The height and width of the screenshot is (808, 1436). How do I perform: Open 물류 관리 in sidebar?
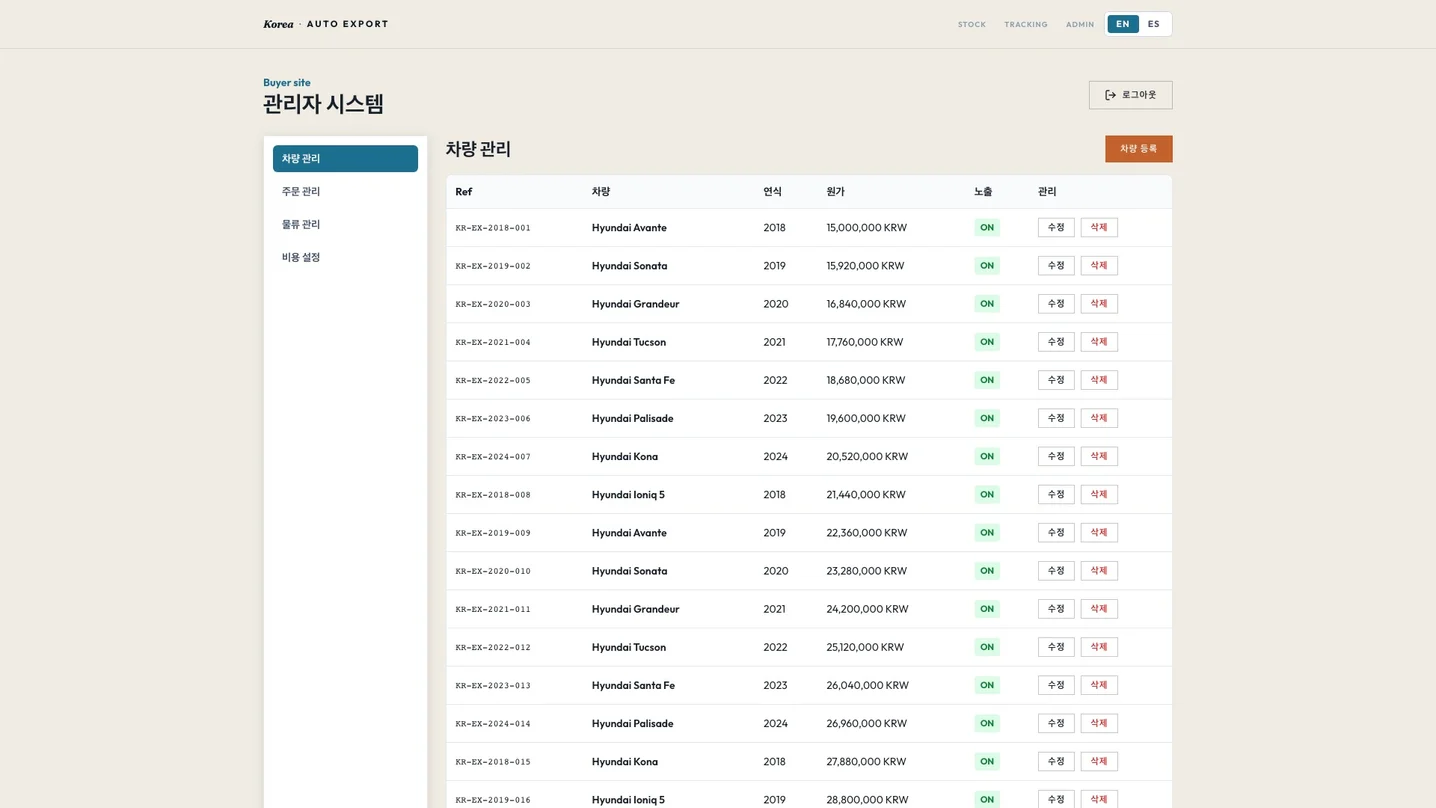click(x=345, y=224)
